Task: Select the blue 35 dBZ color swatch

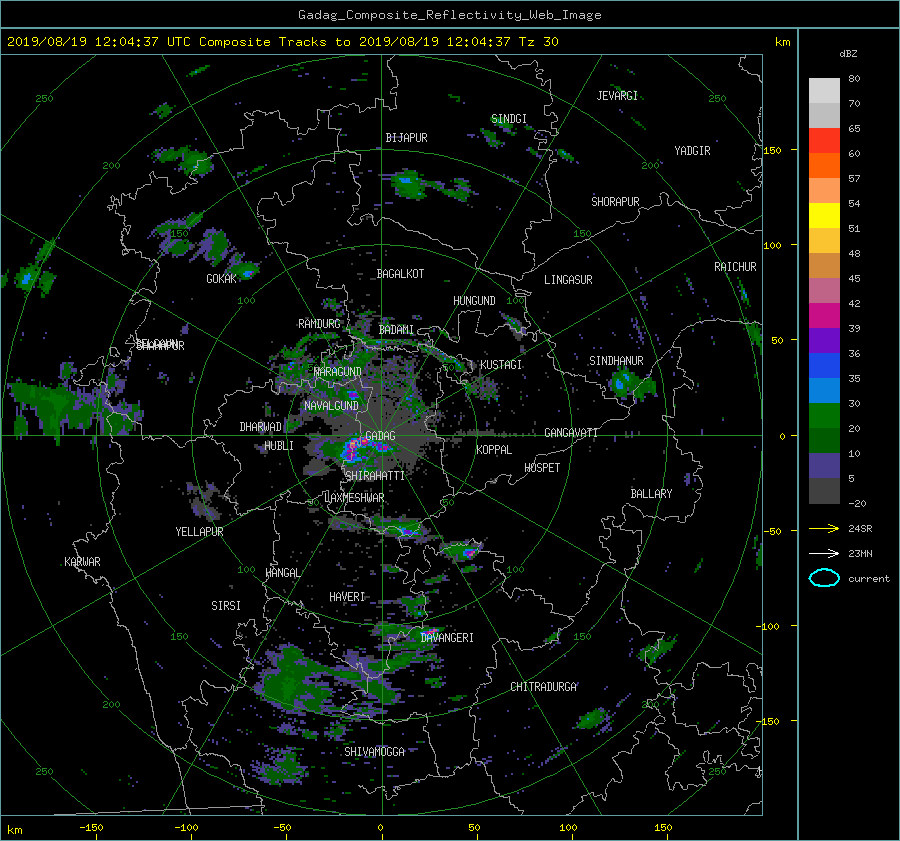Action: [x=824, y=366]
